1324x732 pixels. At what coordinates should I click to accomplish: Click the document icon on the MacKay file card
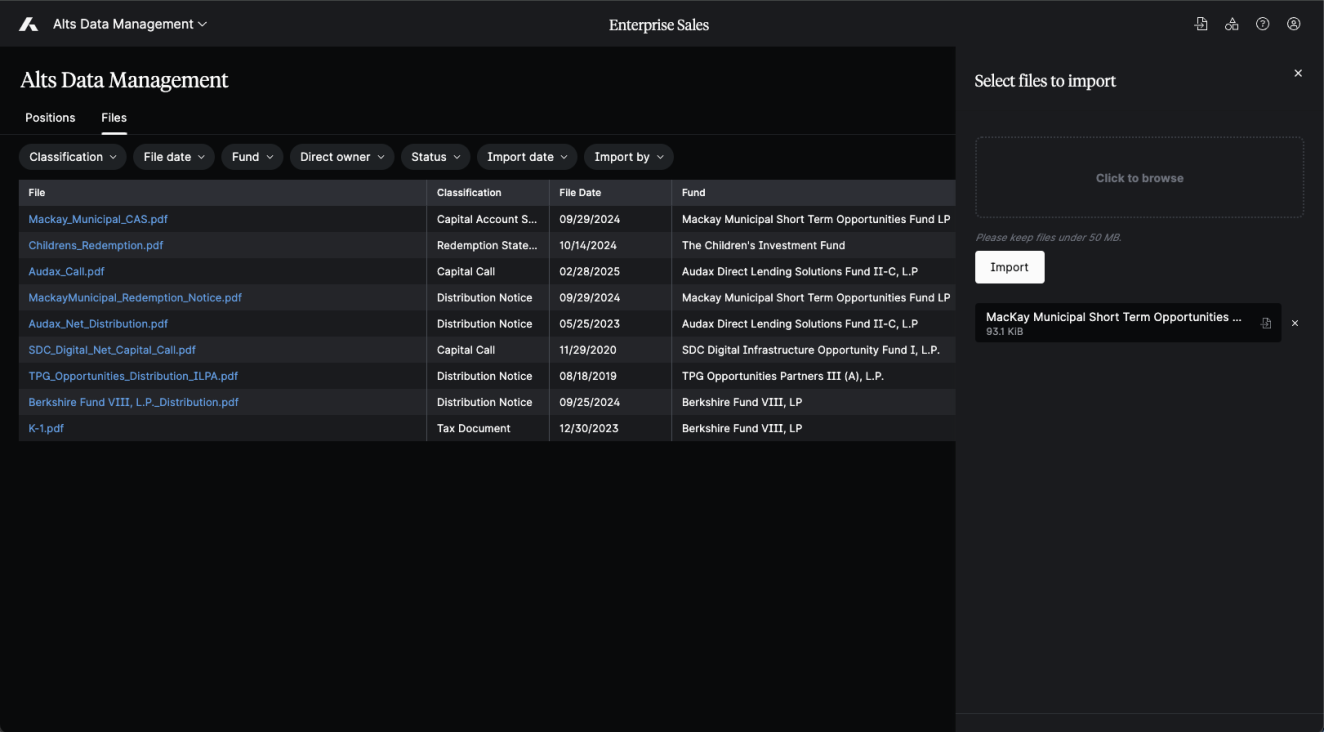(1266, 323)
